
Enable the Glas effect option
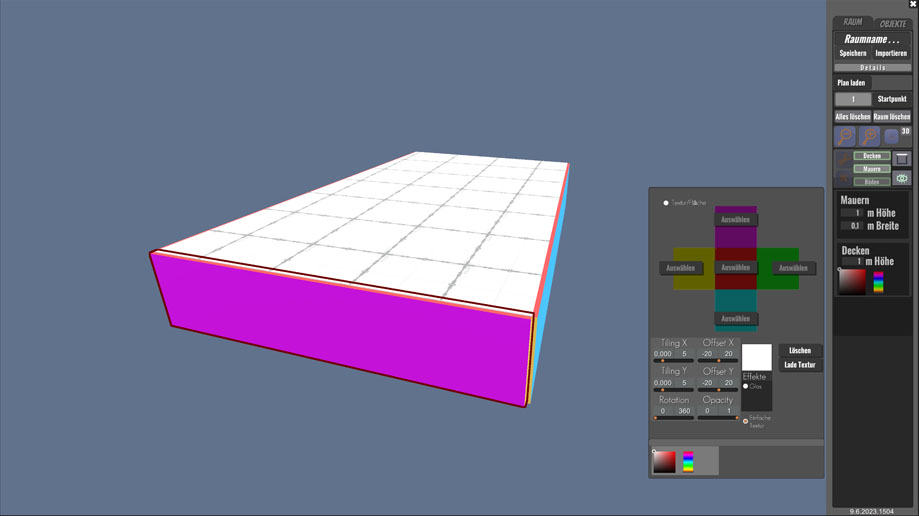tap(746, 386)
